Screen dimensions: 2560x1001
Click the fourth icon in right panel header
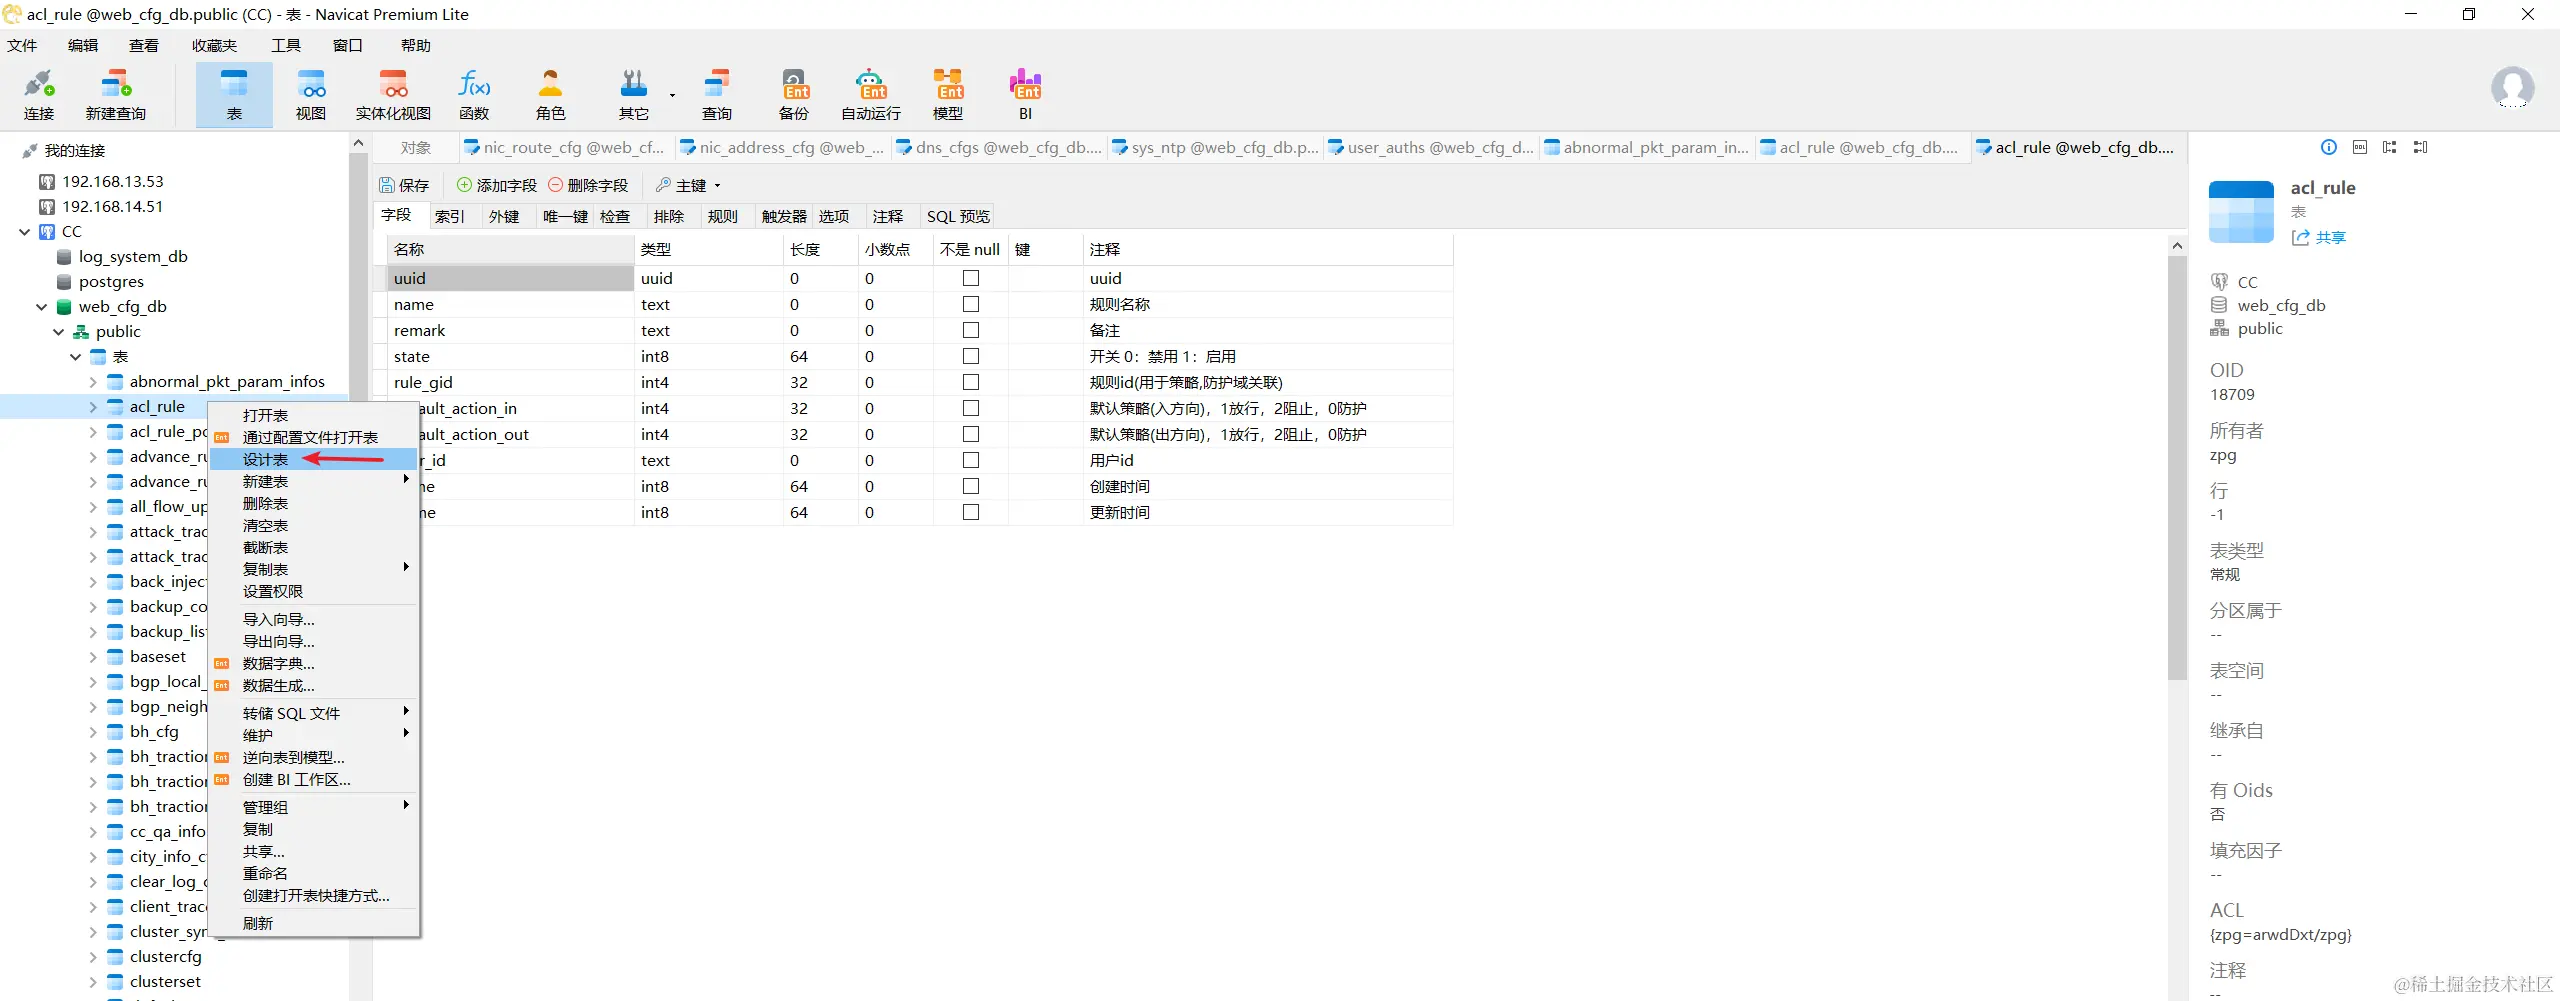click(2421, 147)
